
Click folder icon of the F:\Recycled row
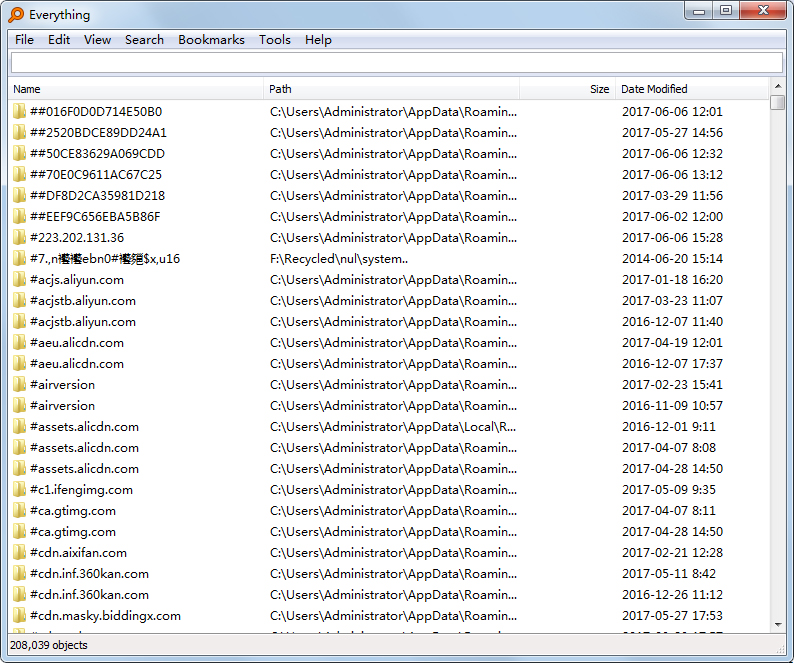(x=19, y=259)
